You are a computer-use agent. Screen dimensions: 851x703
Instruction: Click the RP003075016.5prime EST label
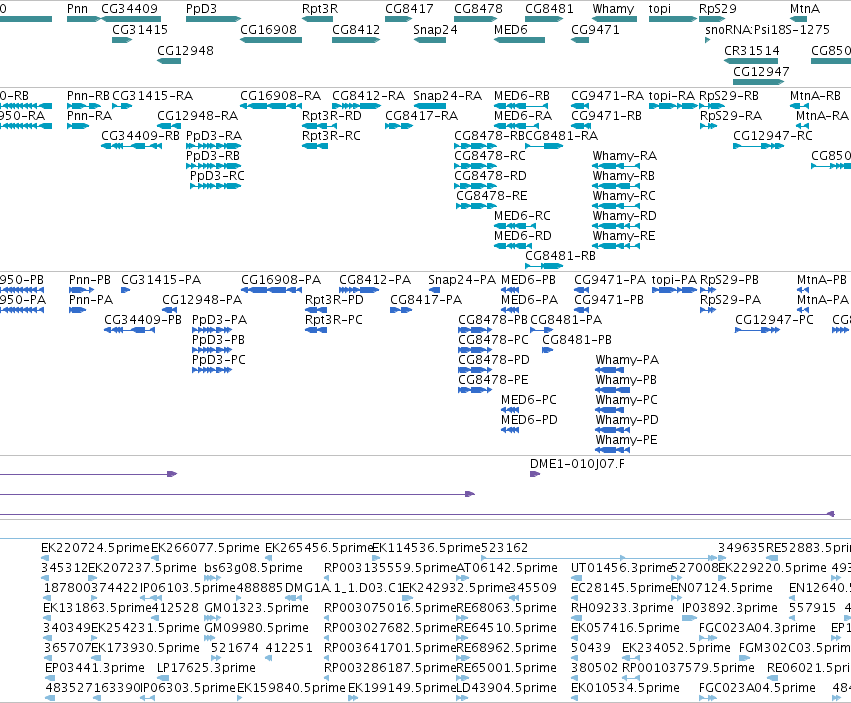[390, 608]
